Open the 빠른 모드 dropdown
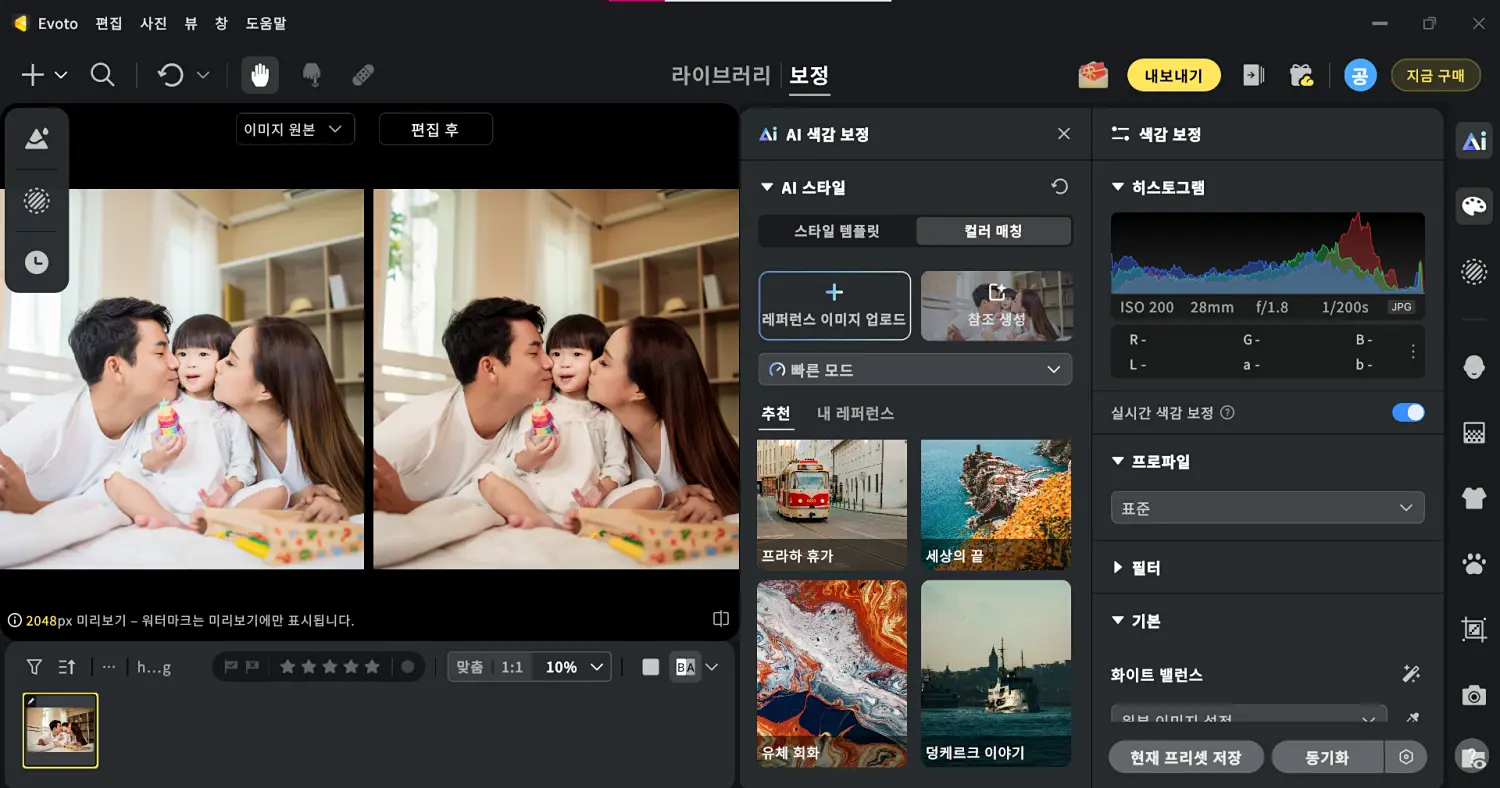Viewport: 1500px width, 788px height. (x=914, y=369)
